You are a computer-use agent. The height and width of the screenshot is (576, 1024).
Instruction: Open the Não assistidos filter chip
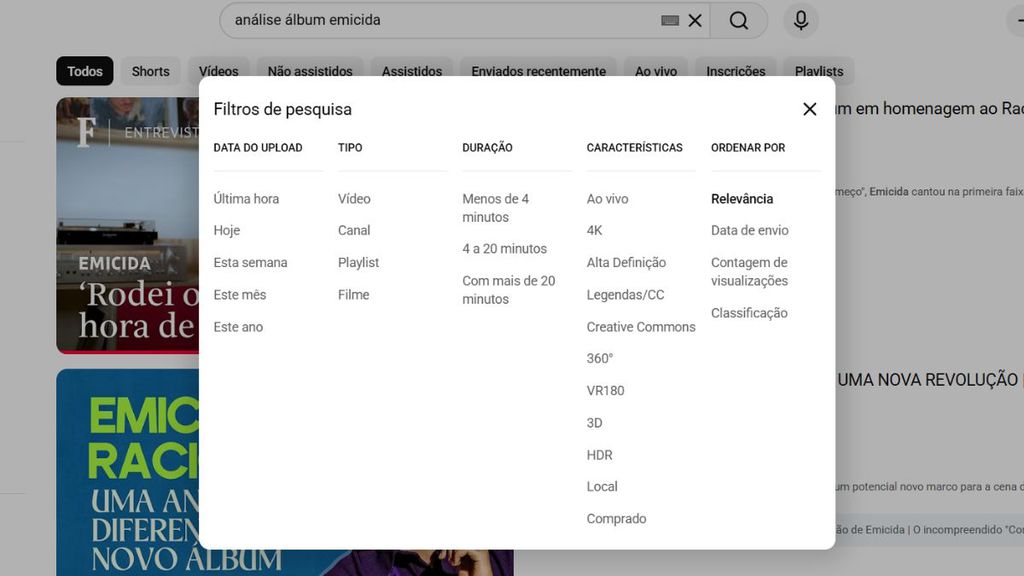pyautogui.click(x=309, y=71)
